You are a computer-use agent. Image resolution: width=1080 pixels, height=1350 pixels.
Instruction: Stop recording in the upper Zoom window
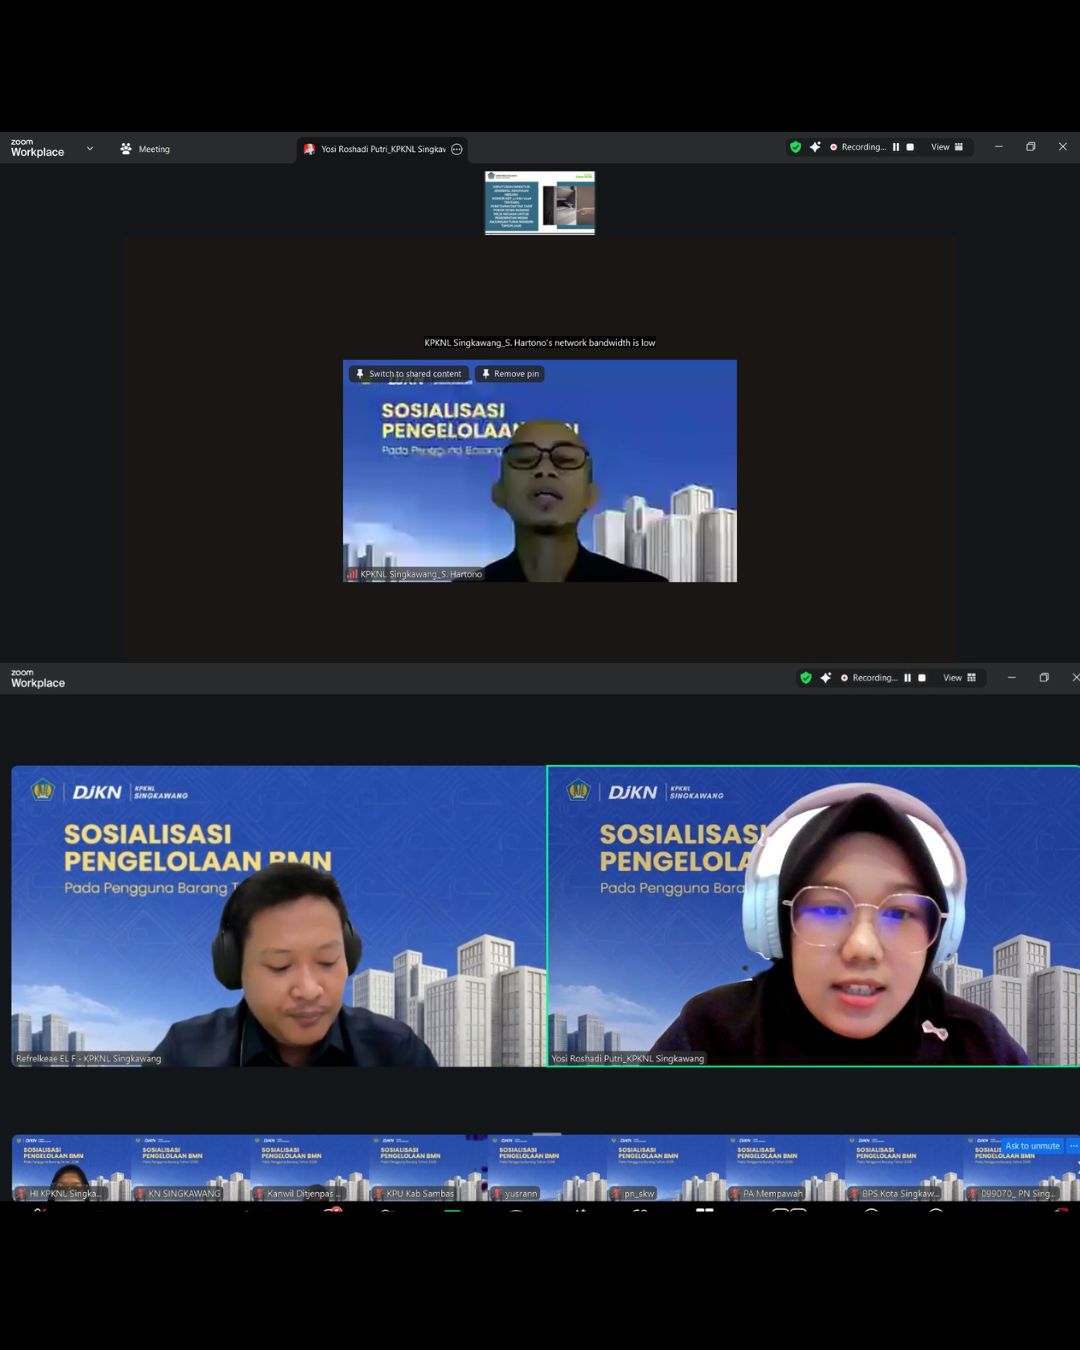pos(910,147)
